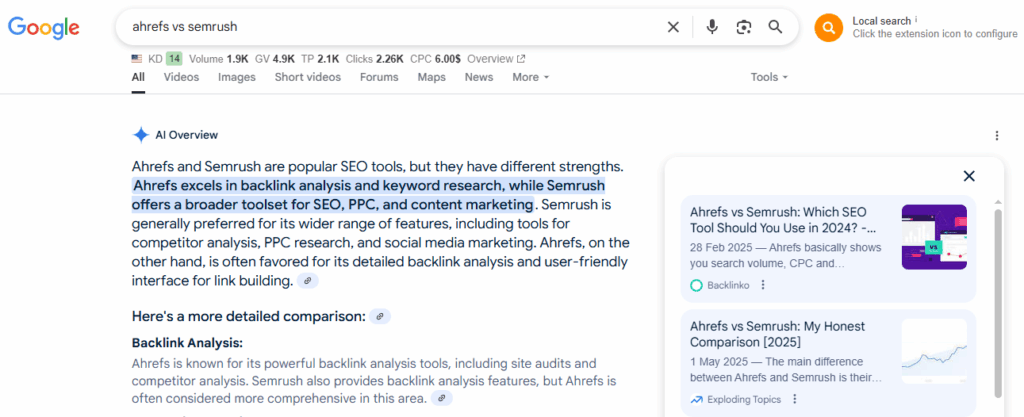1024x417 pixels.
Task: Click the TP 2.1K metric
Action: tap(320, 59)
